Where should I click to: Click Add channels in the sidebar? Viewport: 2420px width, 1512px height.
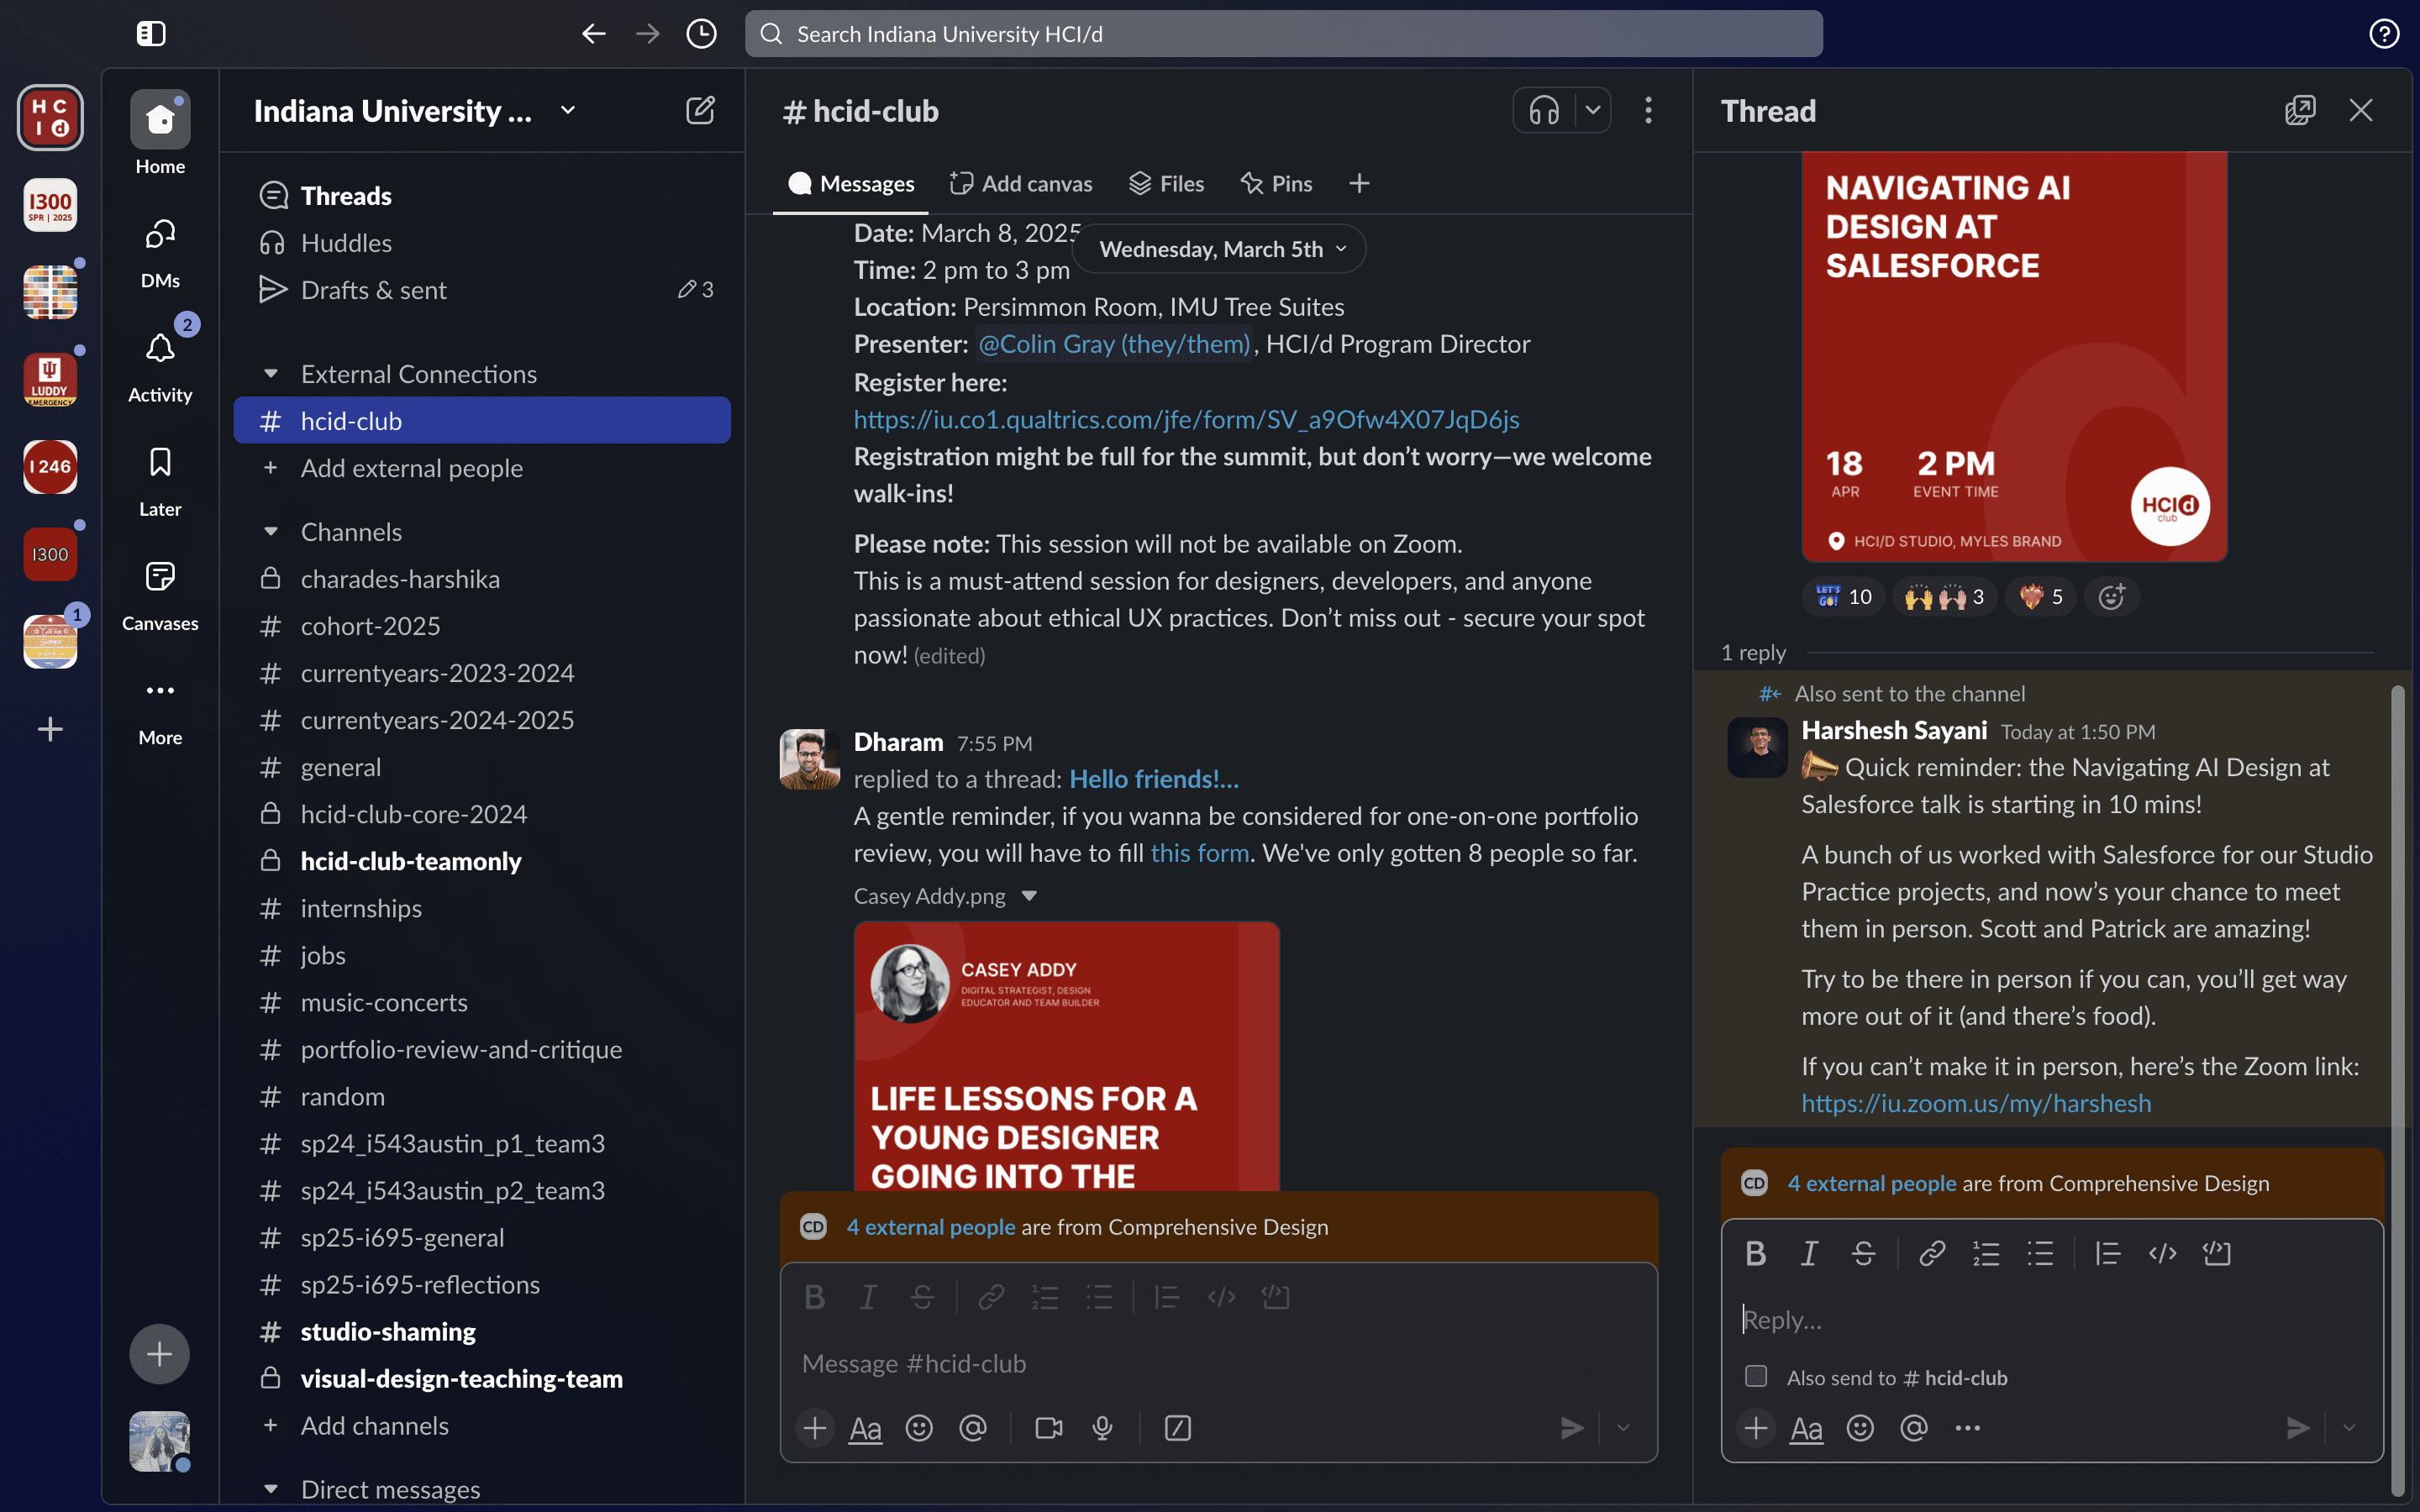pyautogui.click(x=482, y=1426)
